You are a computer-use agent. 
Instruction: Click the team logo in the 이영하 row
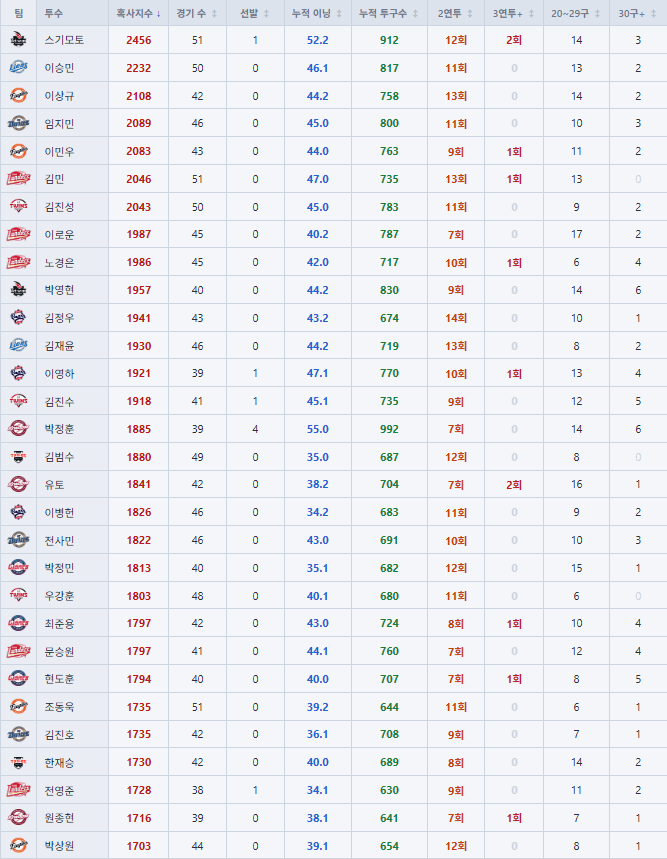18,374
